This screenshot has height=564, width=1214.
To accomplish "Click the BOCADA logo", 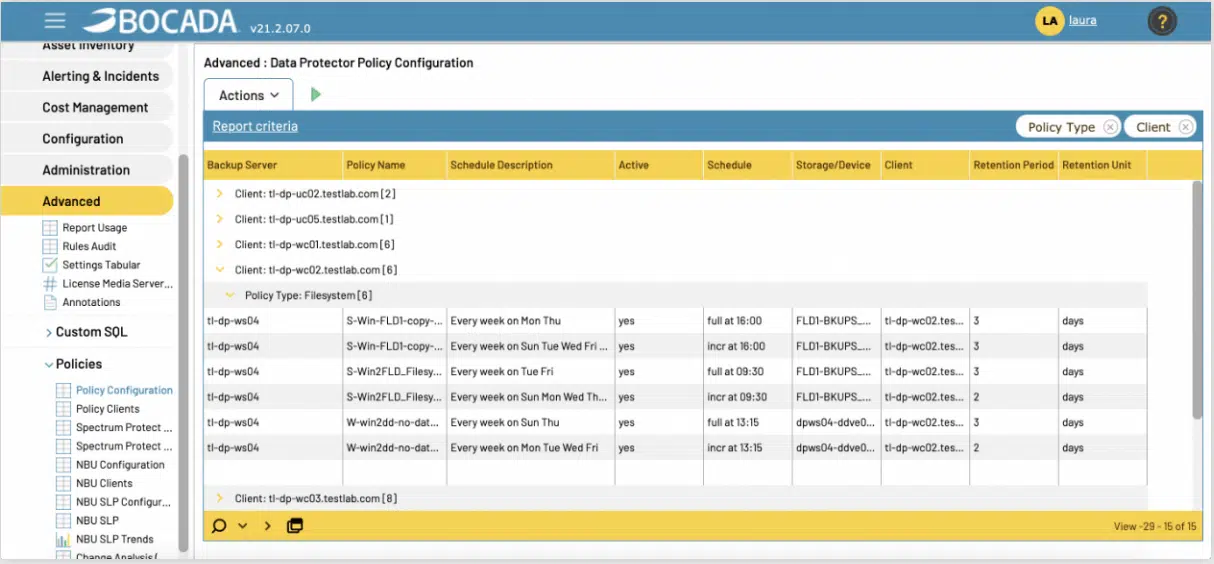I will tap(160, 21).
